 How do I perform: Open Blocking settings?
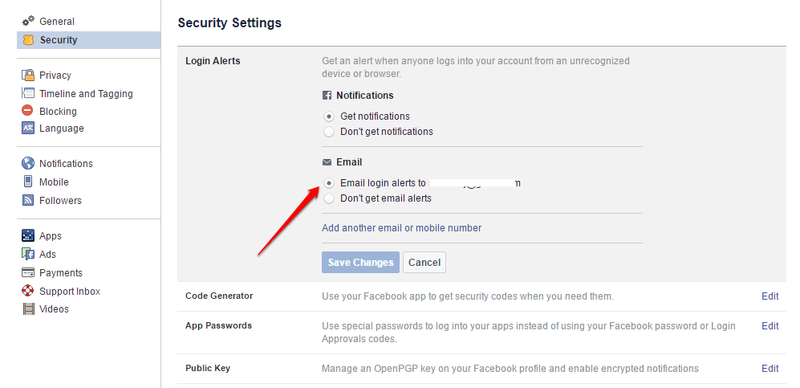(x=58, y=111)
